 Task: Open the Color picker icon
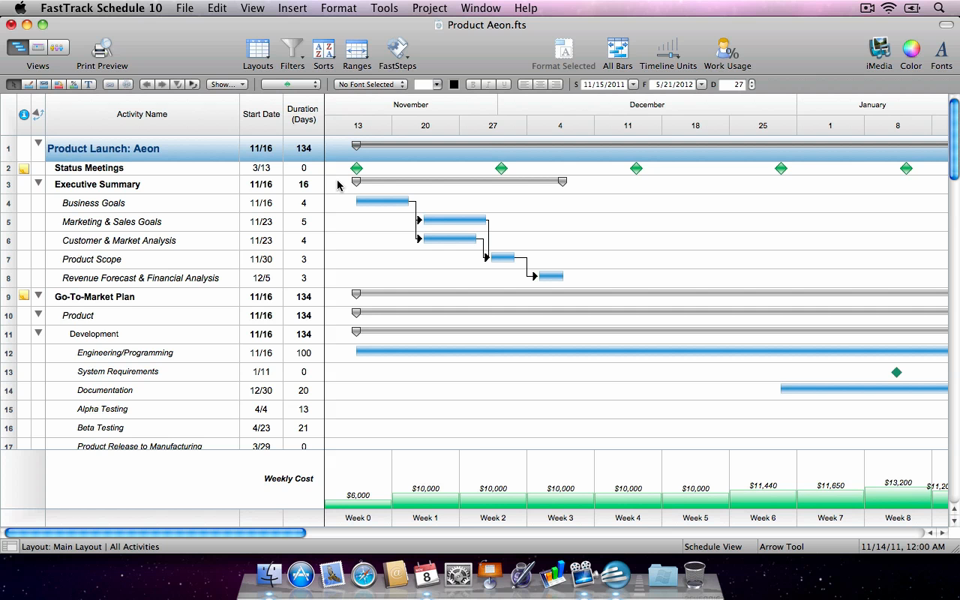(911, 49)
